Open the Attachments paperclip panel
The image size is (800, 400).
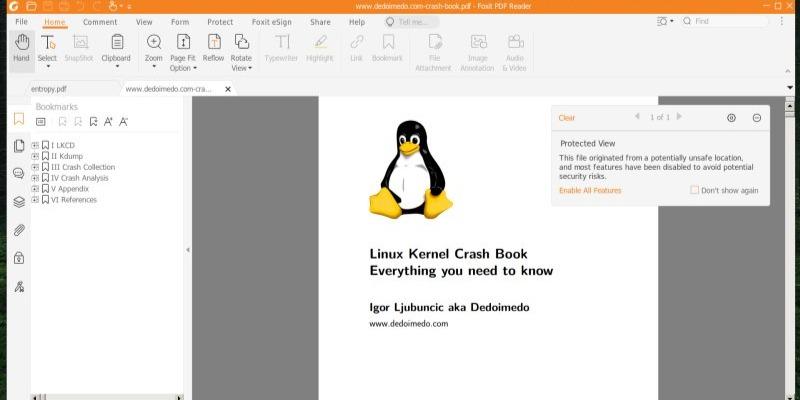tap(18, 230)
